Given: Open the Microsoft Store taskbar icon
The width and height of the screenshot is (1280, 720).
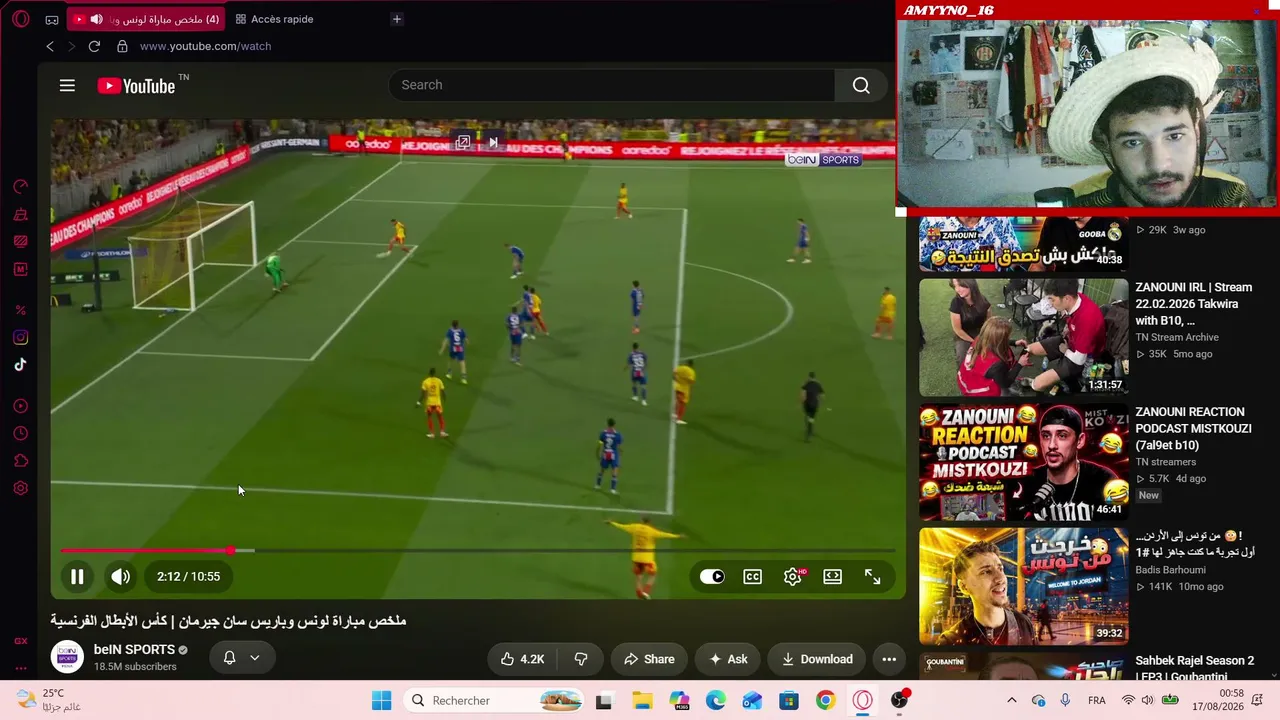Looking at the screenshot, I should pyautogui.click(x=789, y=701).
